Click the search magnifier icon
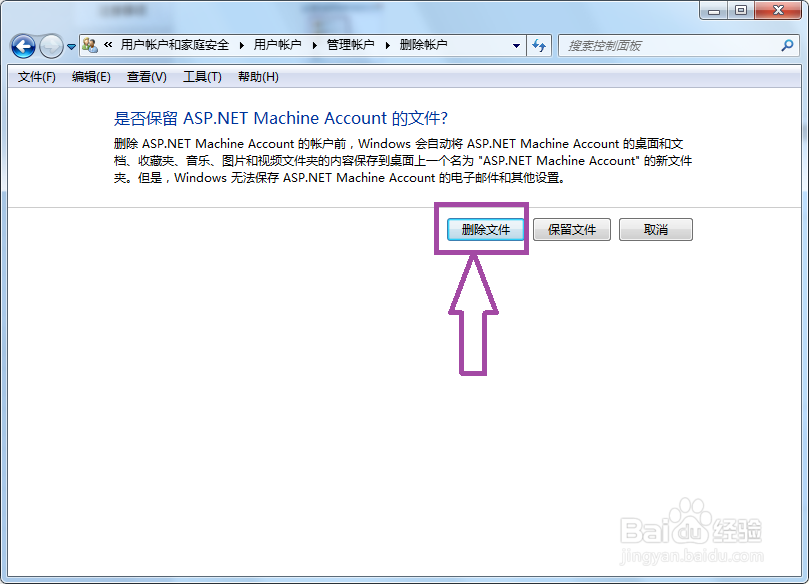This screenshot has height=584, width=809. (x=787, y=45)
